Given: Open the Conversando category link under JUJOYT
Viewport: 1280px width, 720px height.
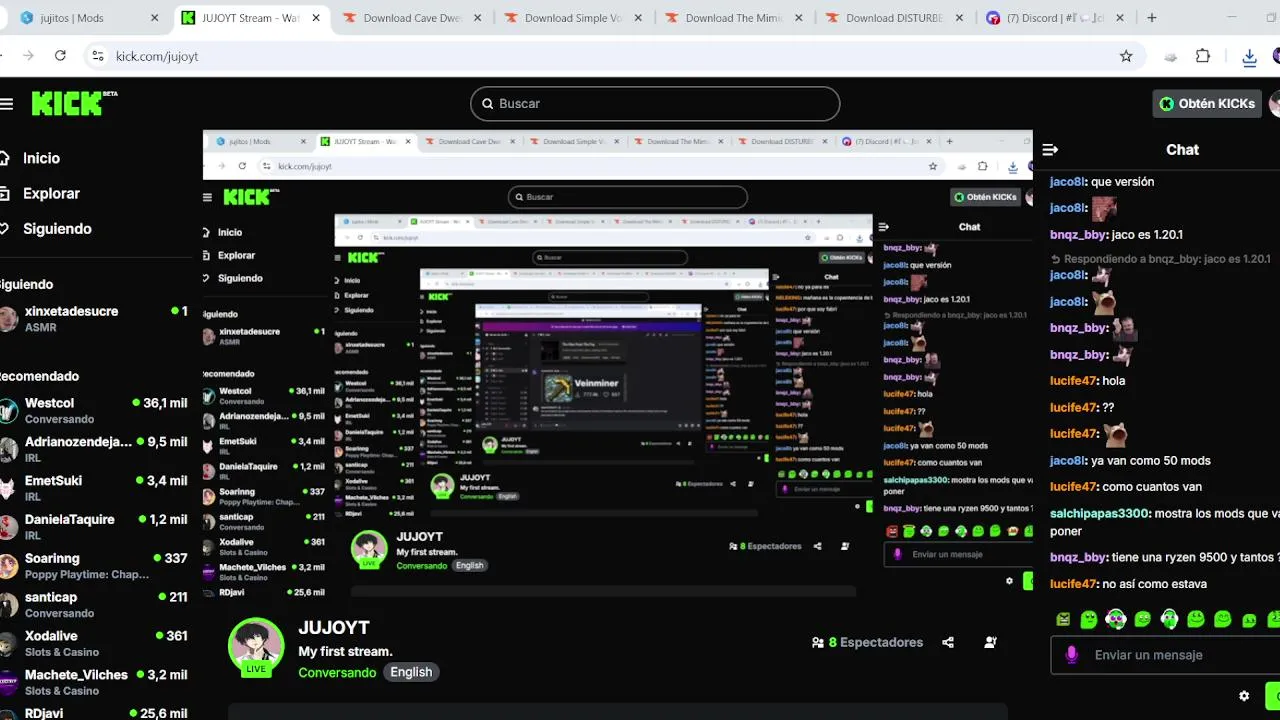Looking at the screenshot, I should pos(337,672).
